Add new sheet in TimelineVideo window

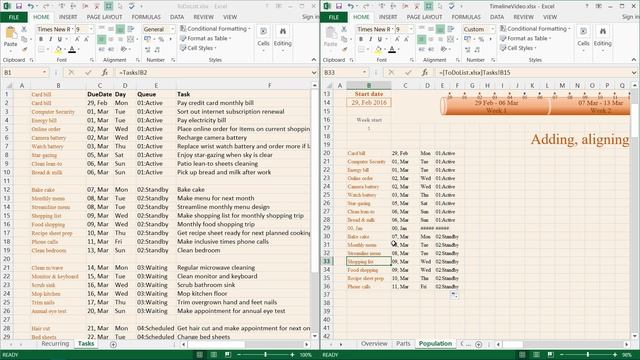(x=478, y=344)
